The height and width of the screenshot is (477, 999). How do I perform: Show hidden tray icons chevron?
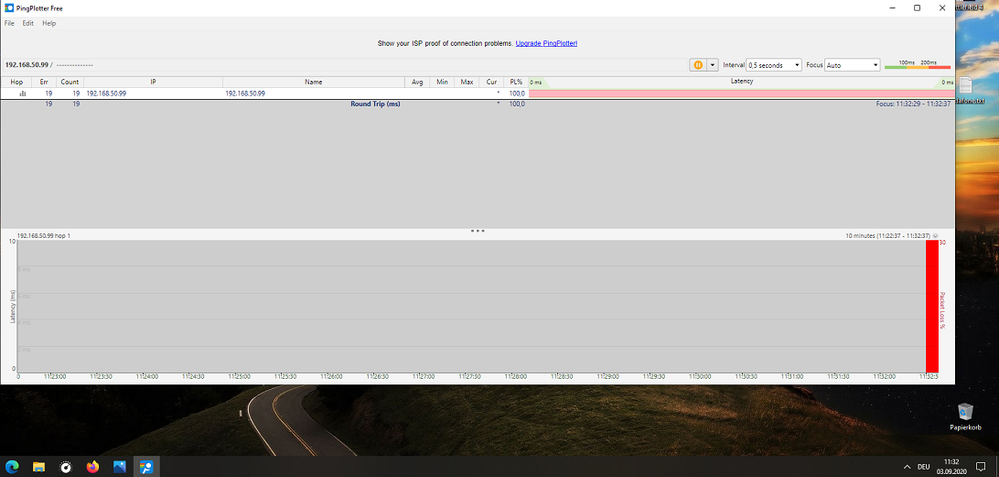tap(907, 467)
